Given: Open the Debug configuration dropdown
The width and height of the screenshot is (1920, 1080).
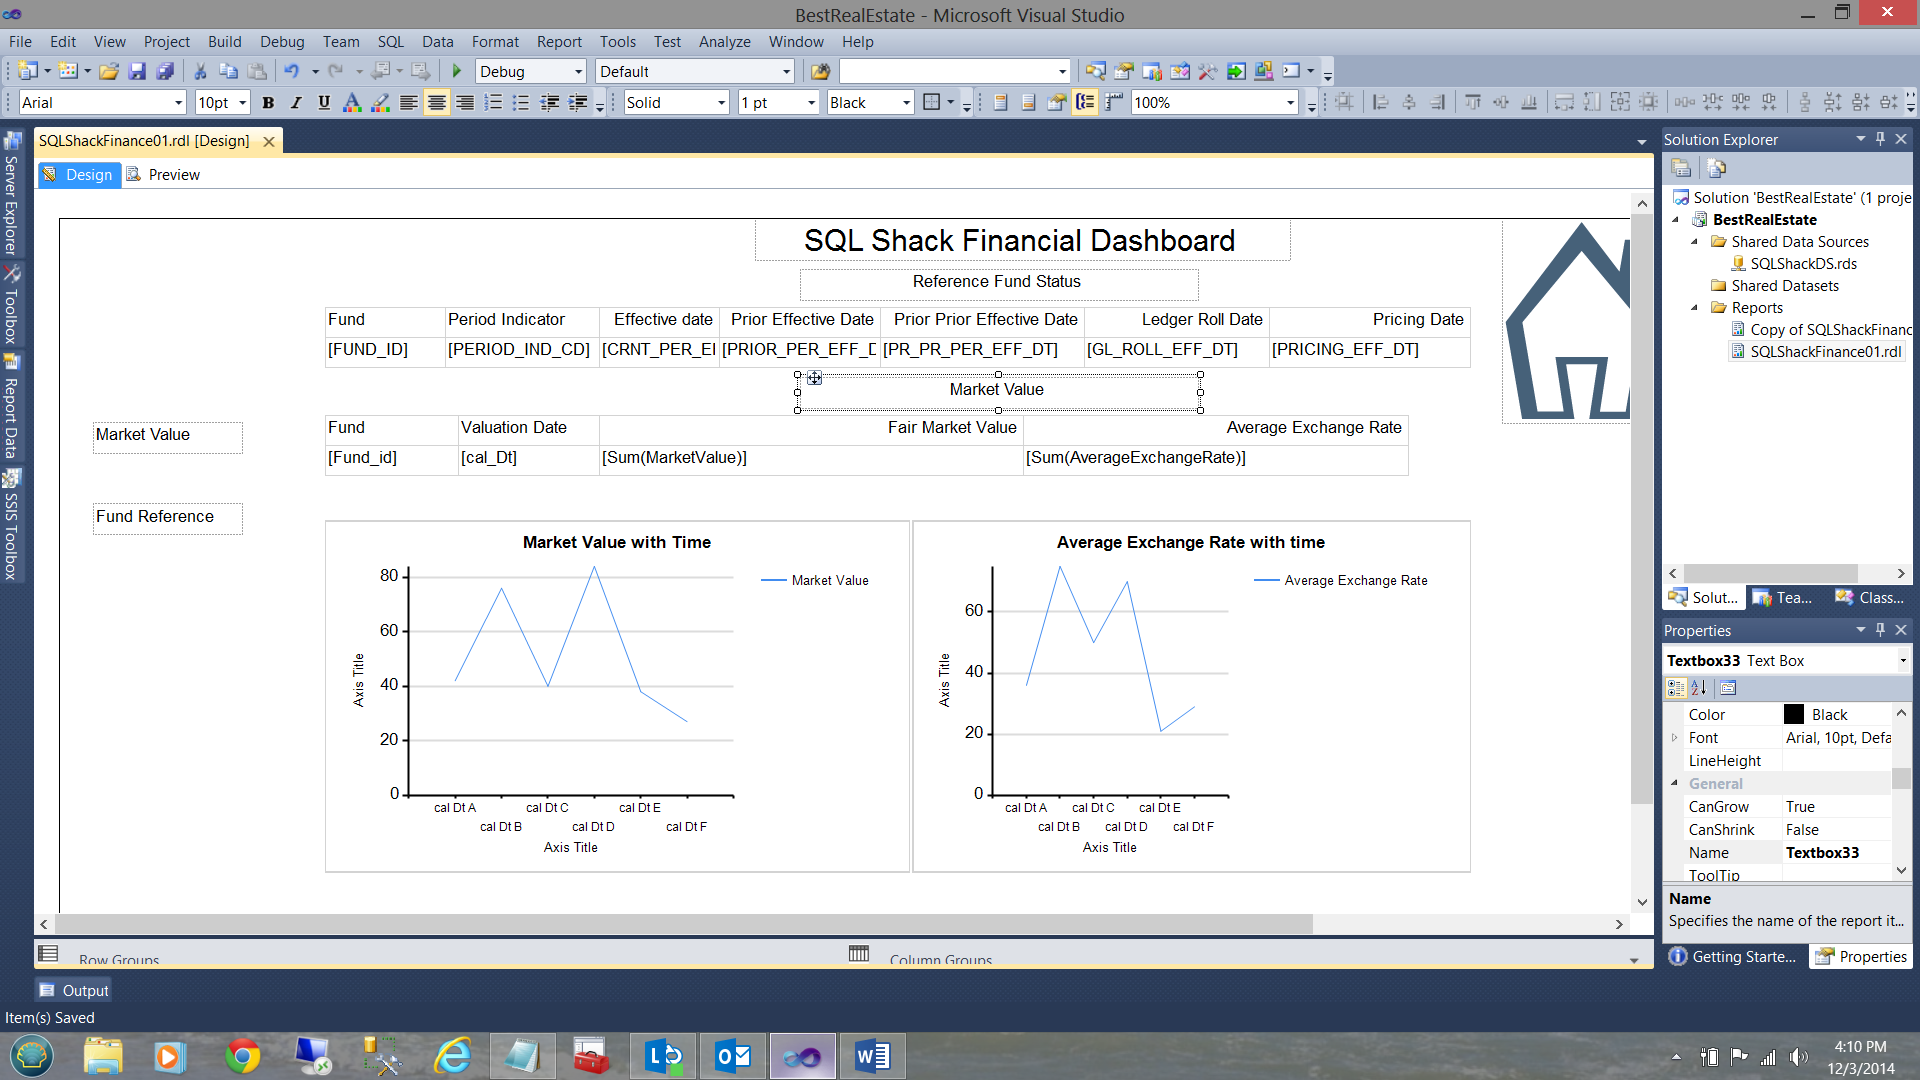Looking at the screenshot, I should (578, 71).
